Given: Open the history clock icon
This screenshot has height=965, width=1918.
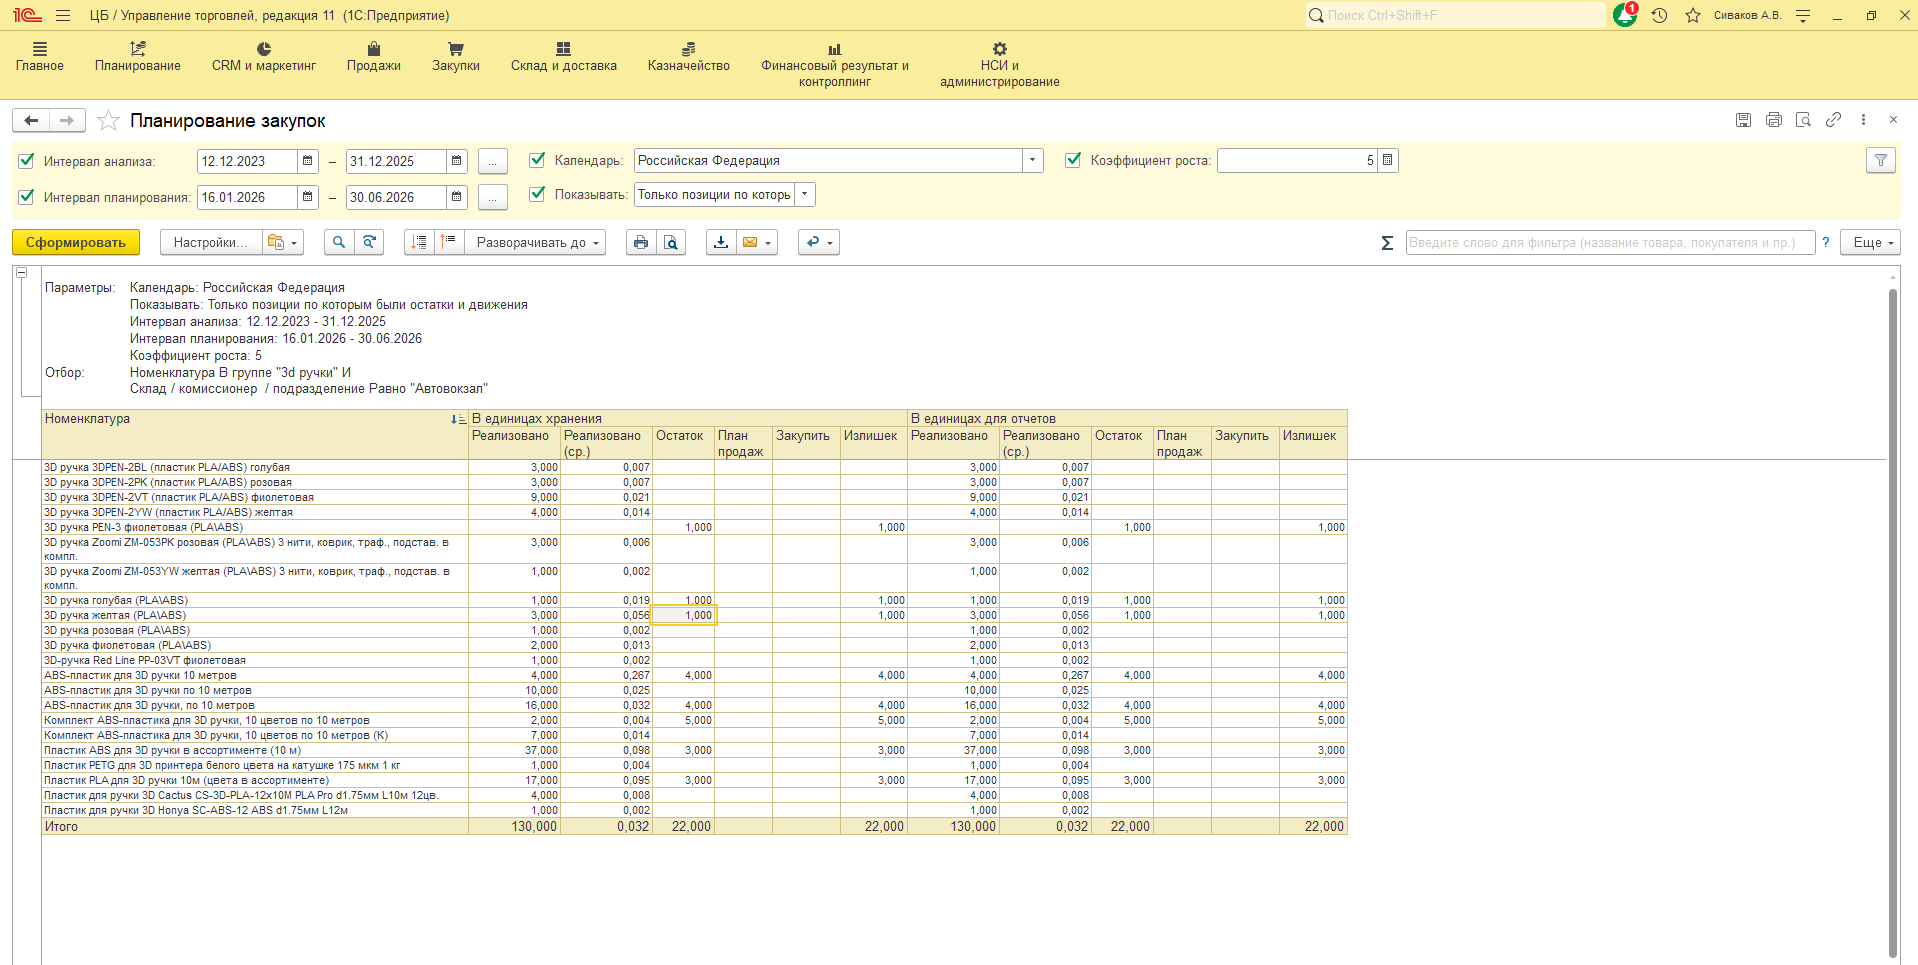Looking at the screenshot, I should (1660, 15).
